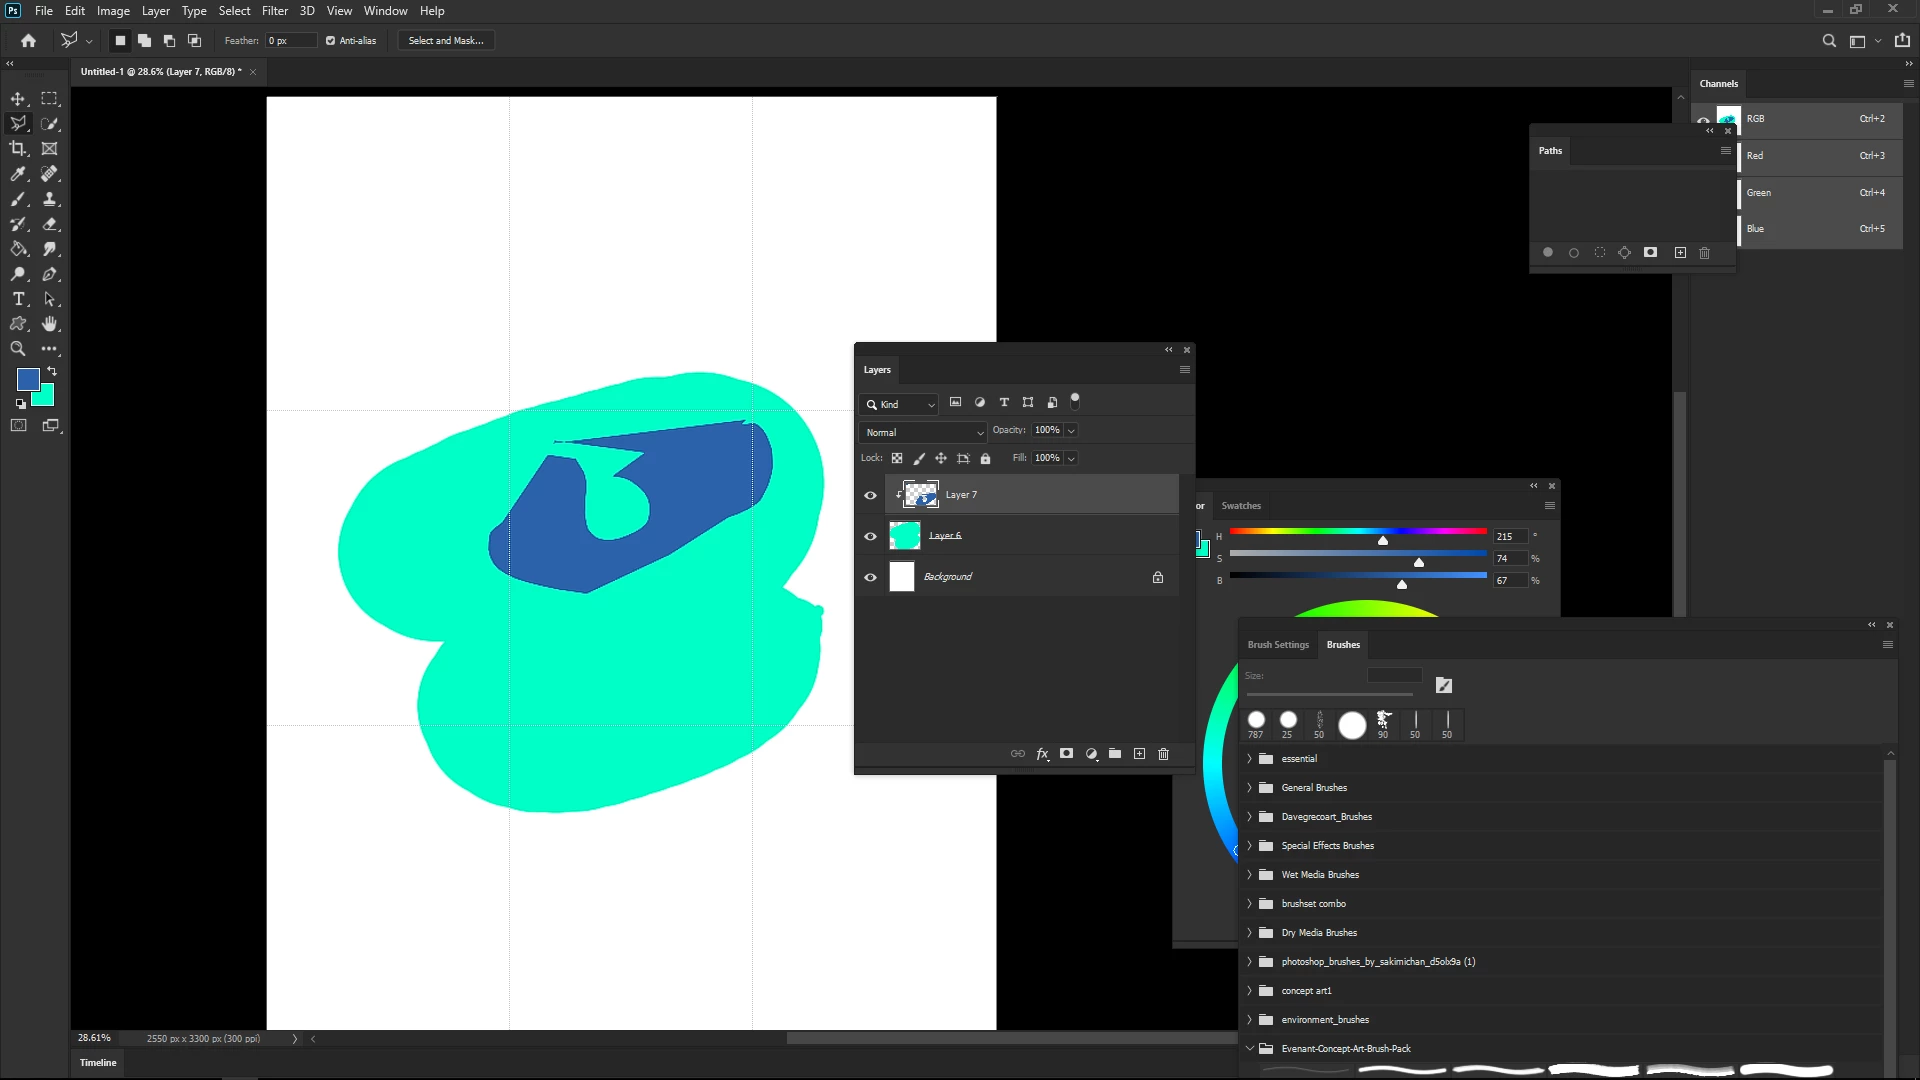Image resolution: width=1920 pixels, height=1080 pixels.
Task: Select the Zoom tool in toolbar
Action: [x=18, y=349]
